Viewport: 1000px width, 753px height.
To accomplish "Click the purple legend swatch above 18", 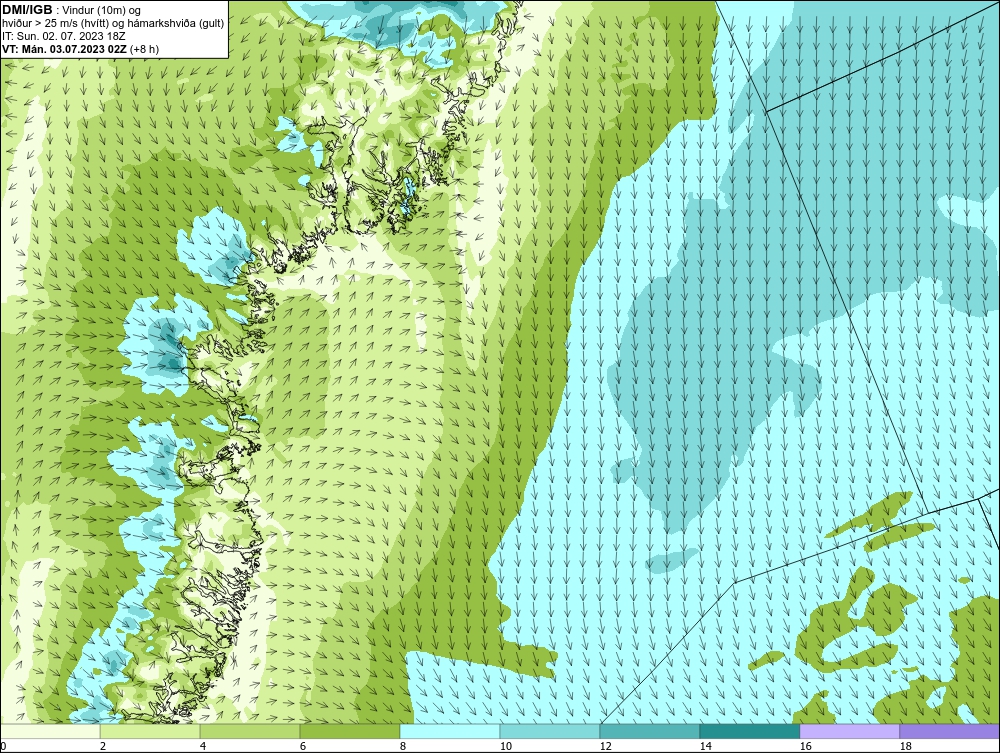I will click(950, 731).
